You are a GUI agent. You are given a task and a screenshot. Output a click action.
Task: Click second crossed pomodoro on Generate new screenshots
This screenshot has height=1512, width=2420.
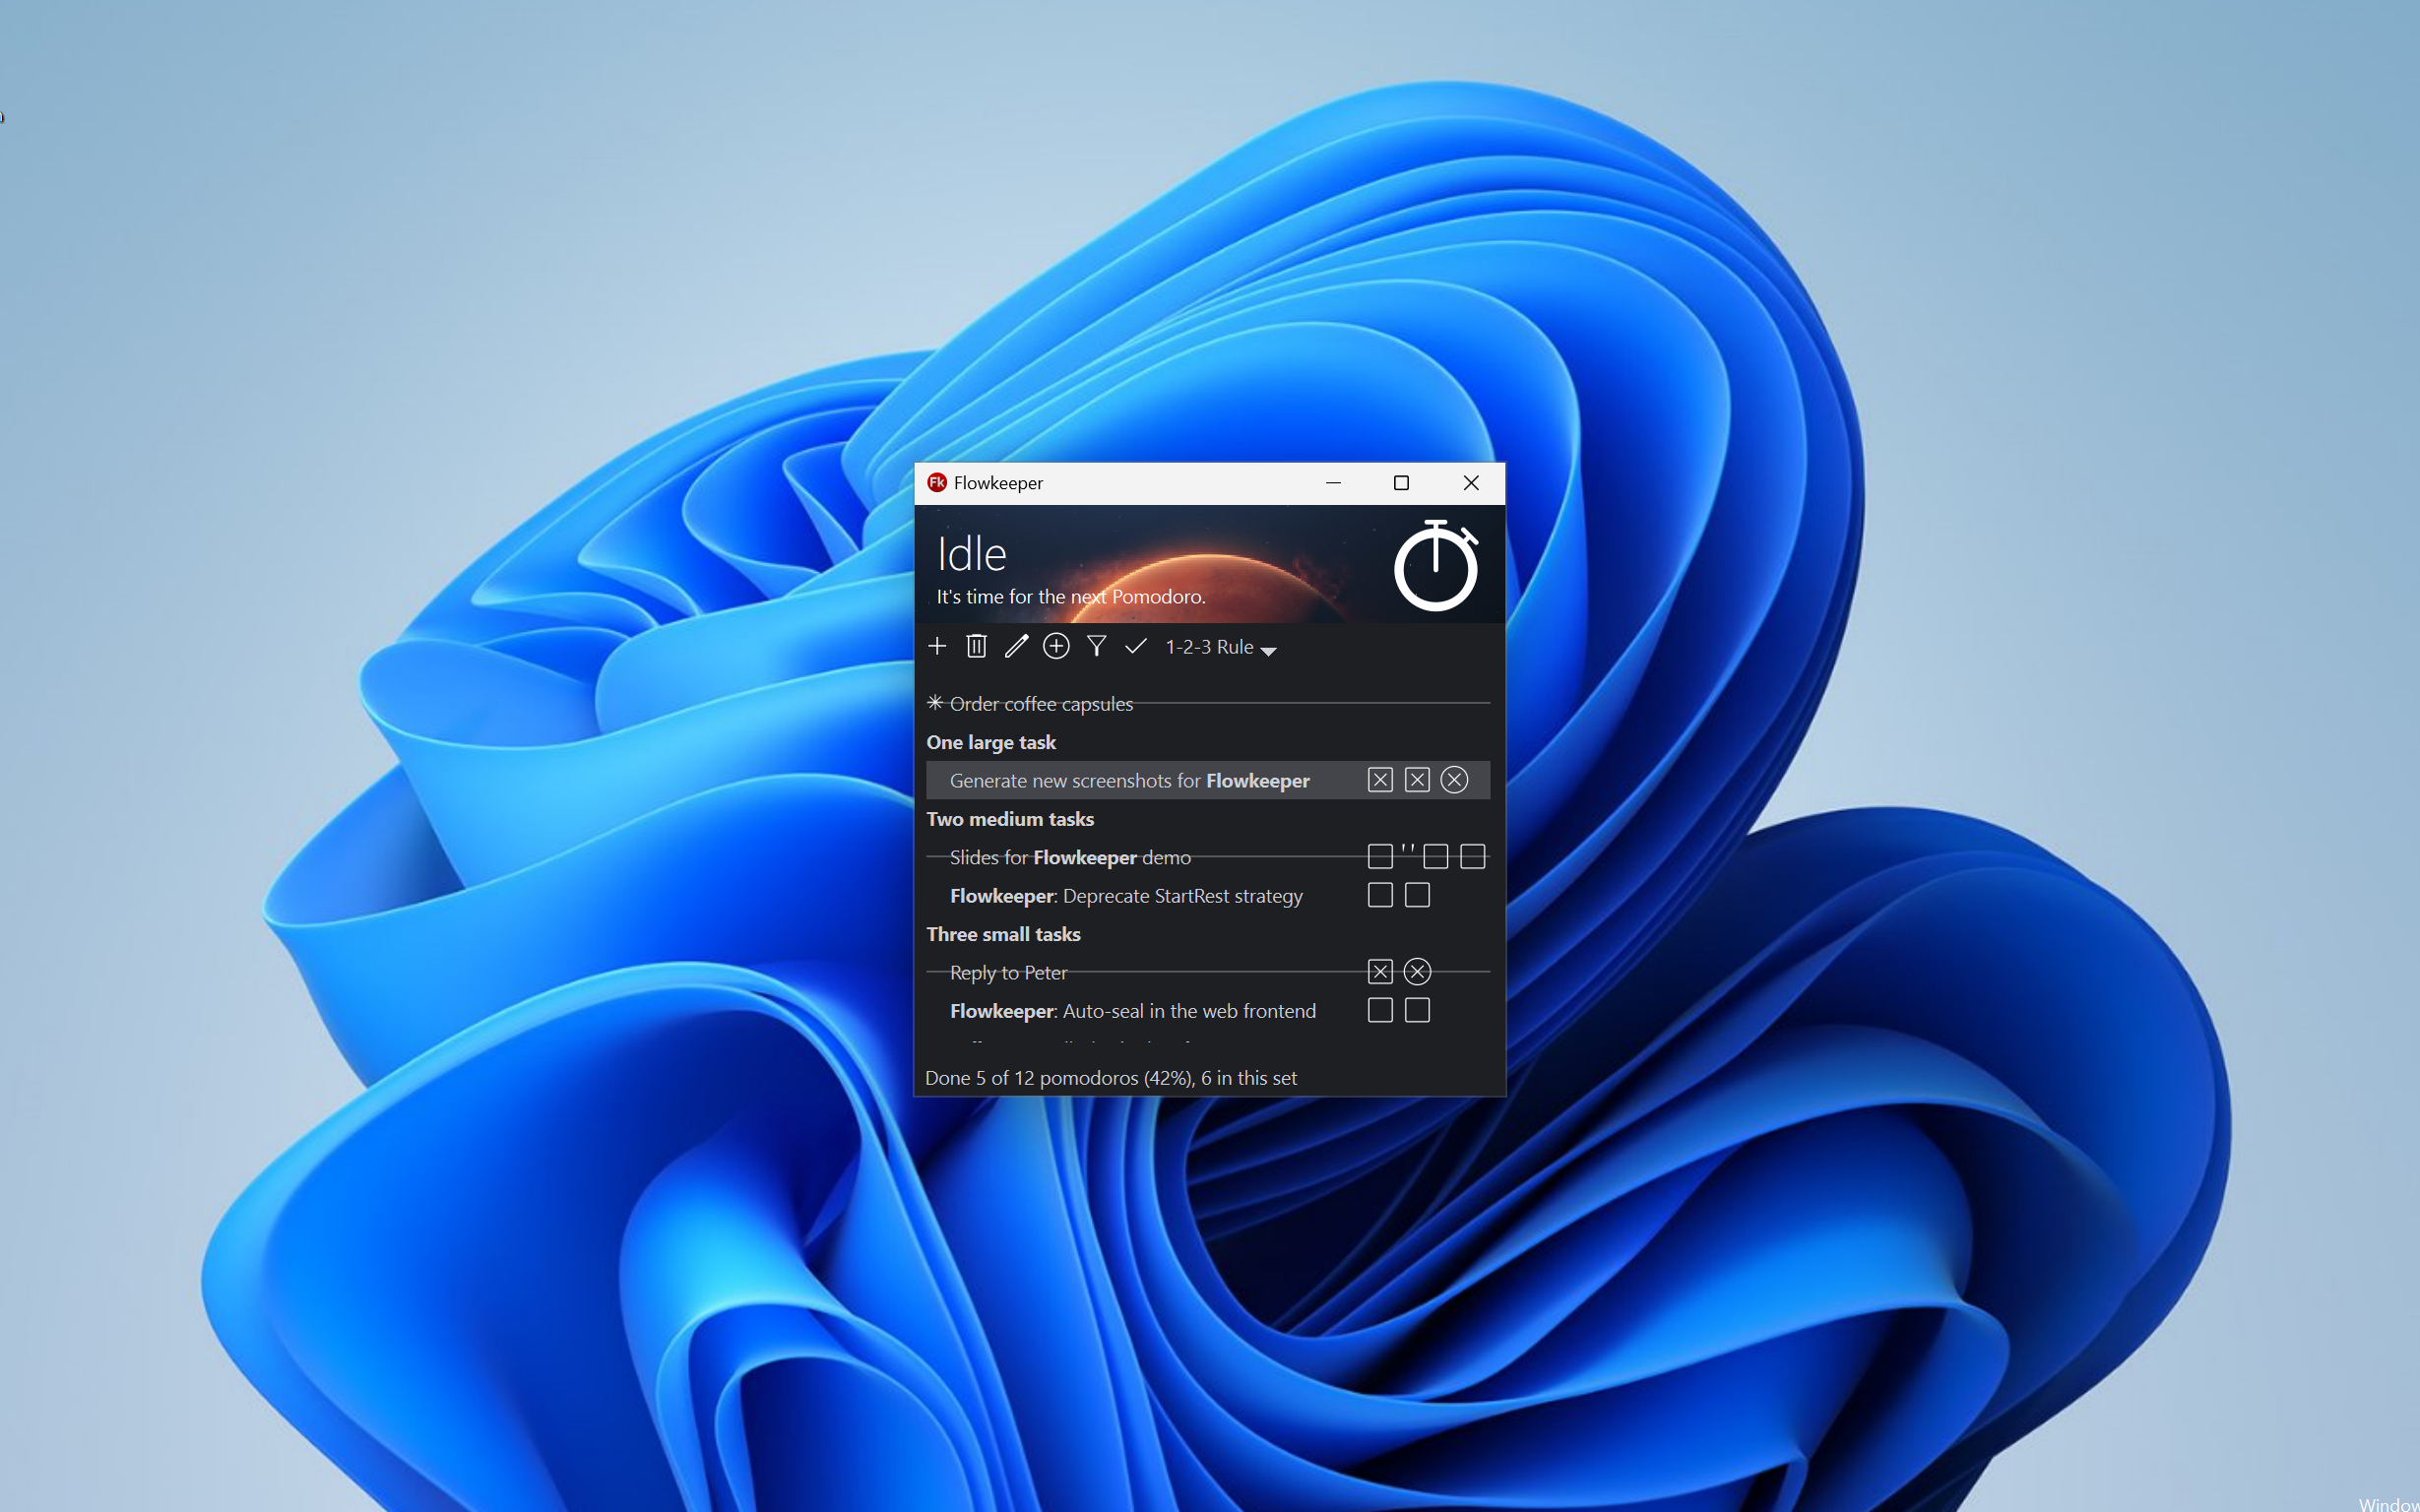(x=1417, y=780)
